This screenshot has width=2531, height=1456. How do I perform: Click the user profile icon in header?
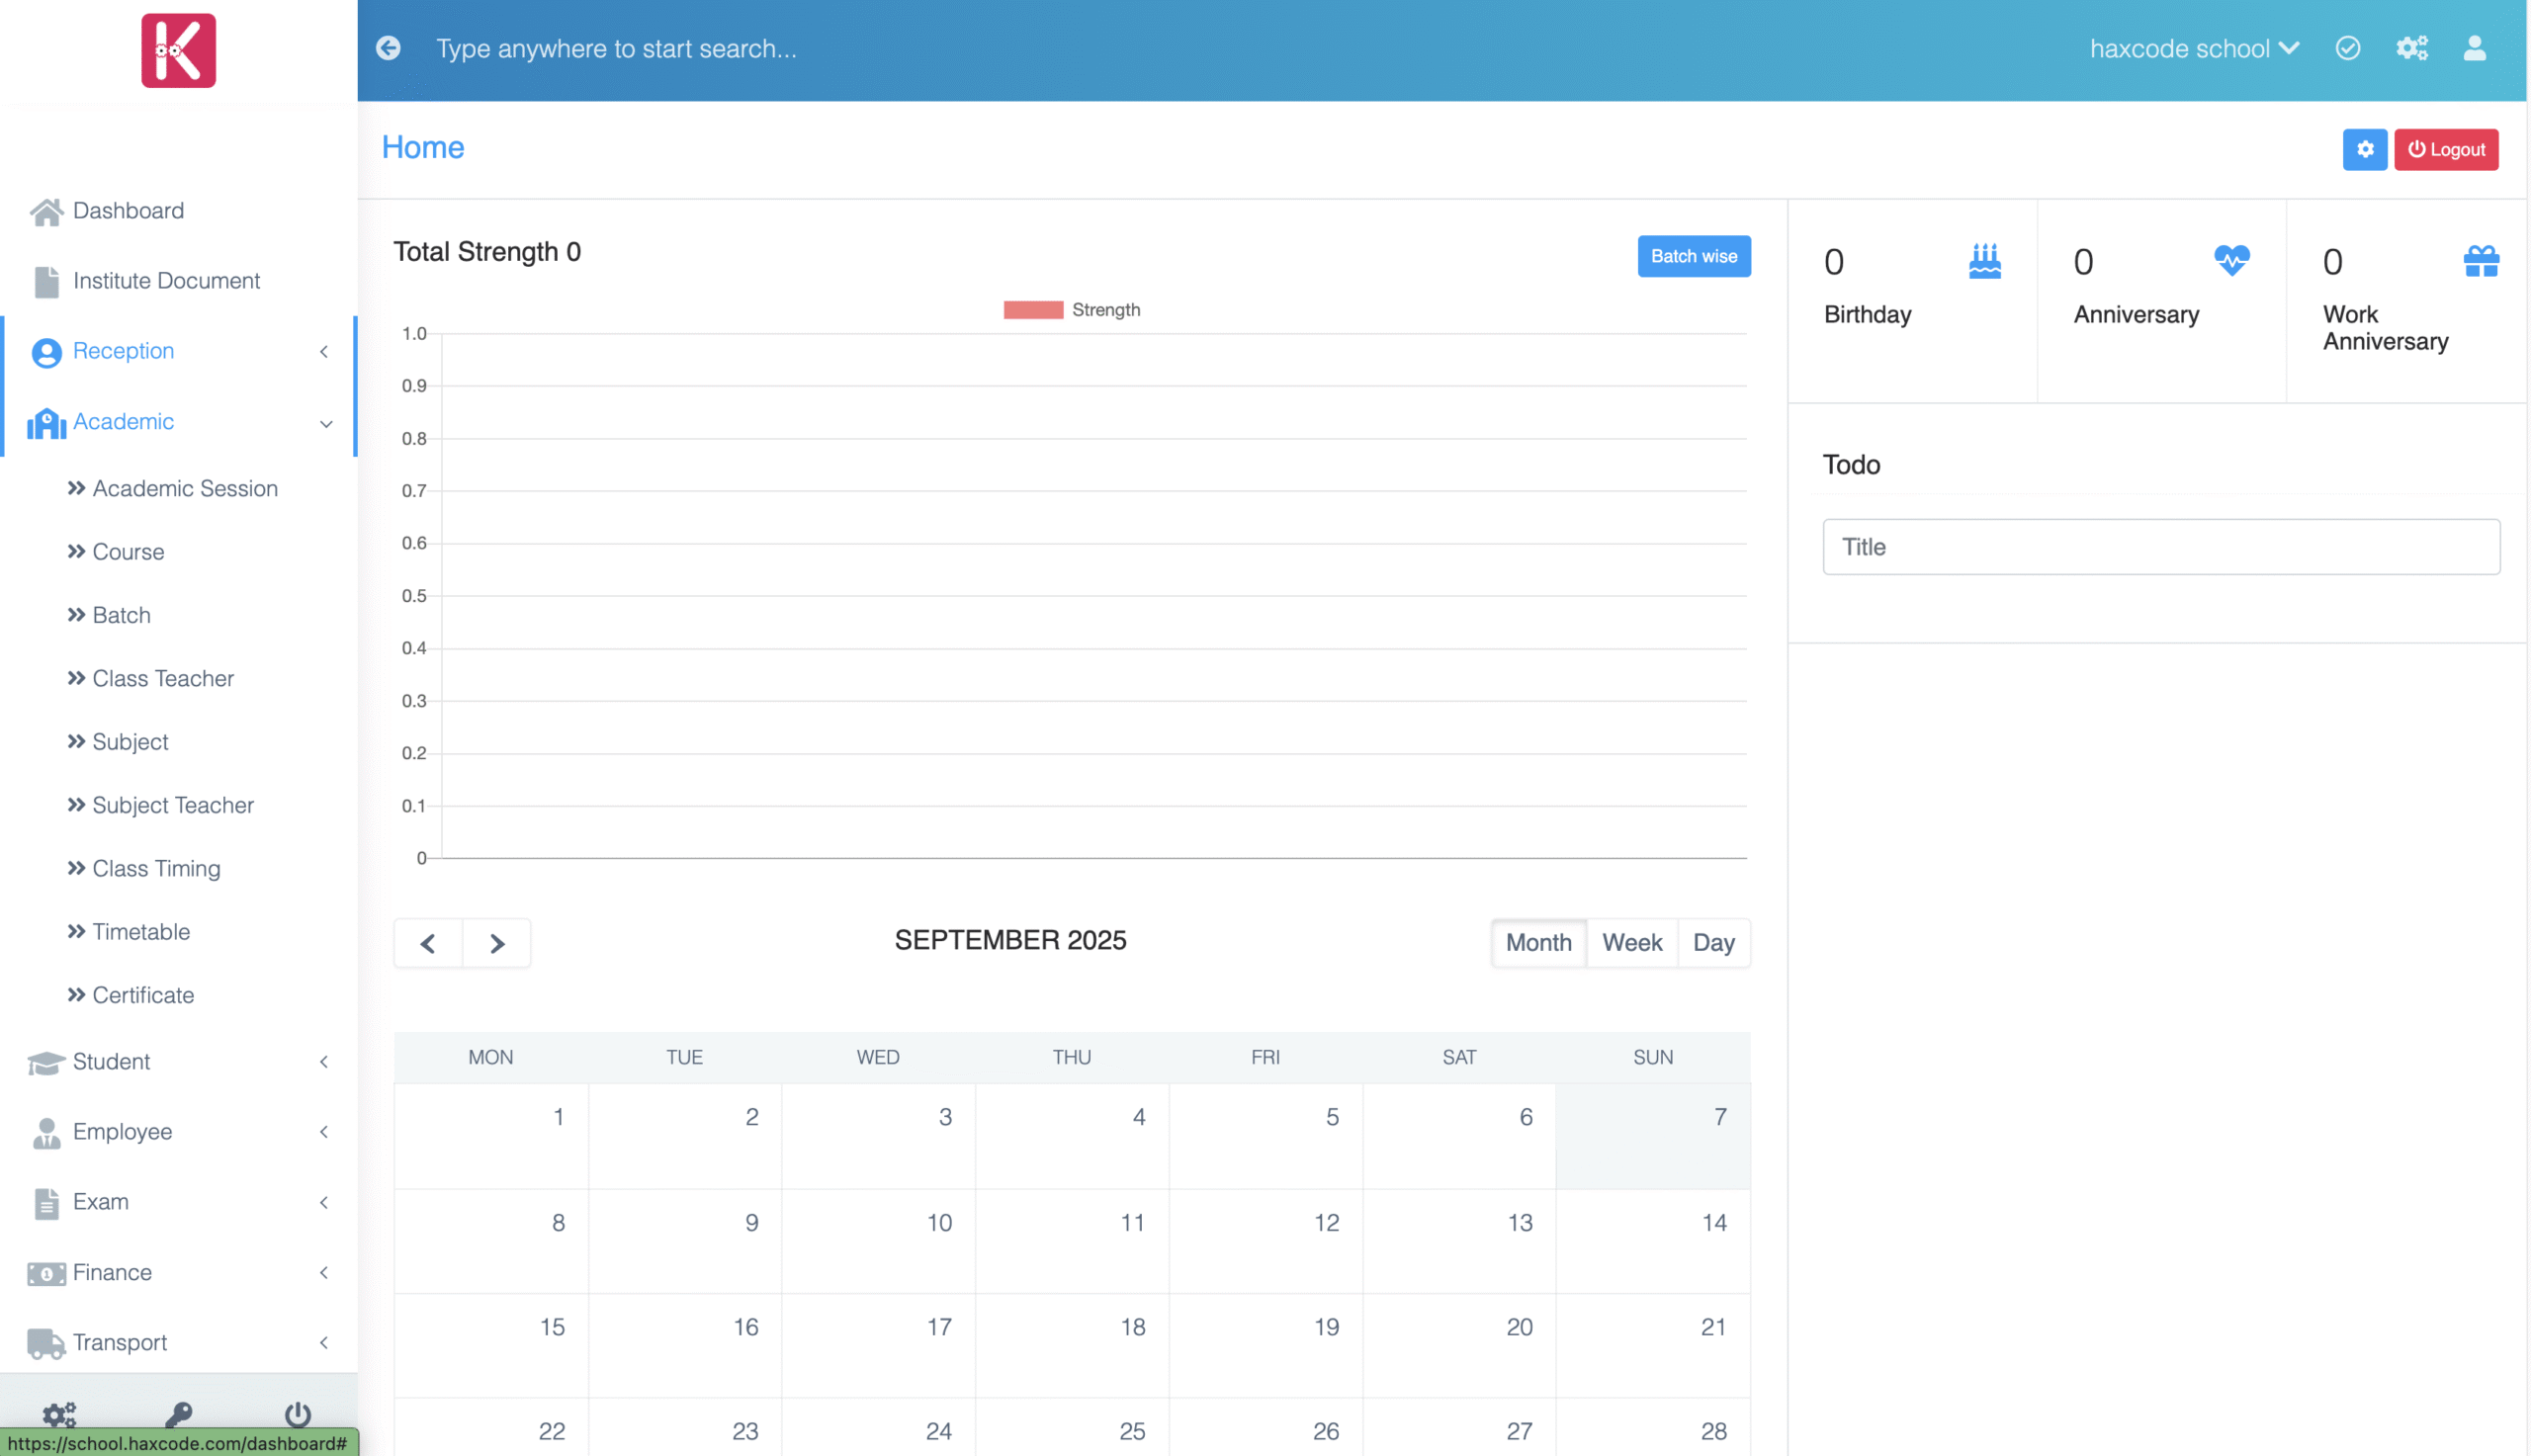2474,48
